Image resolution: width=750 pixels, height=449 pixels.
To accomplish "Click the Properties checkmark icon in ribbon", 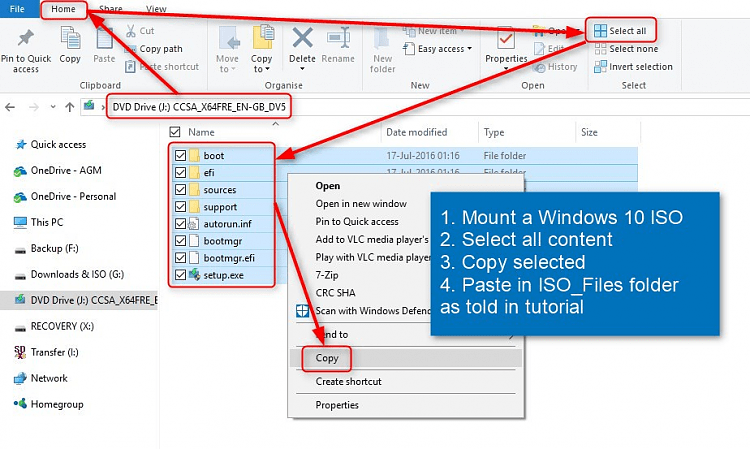I will (506, 39).
